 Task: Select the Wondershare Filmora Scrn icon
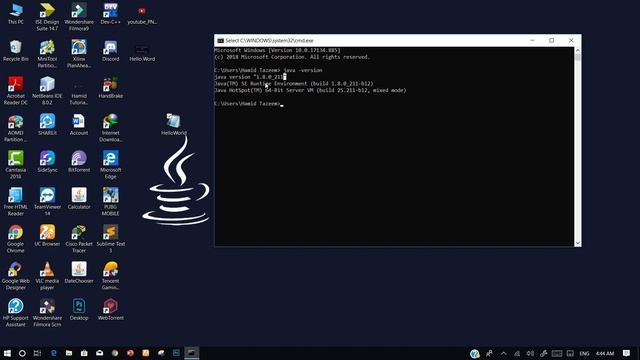47,313
